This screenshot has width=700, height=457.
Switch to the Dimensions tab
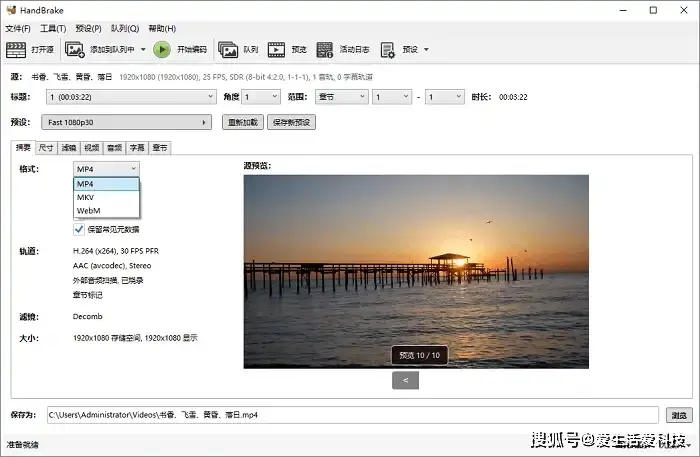coord(46,148)
